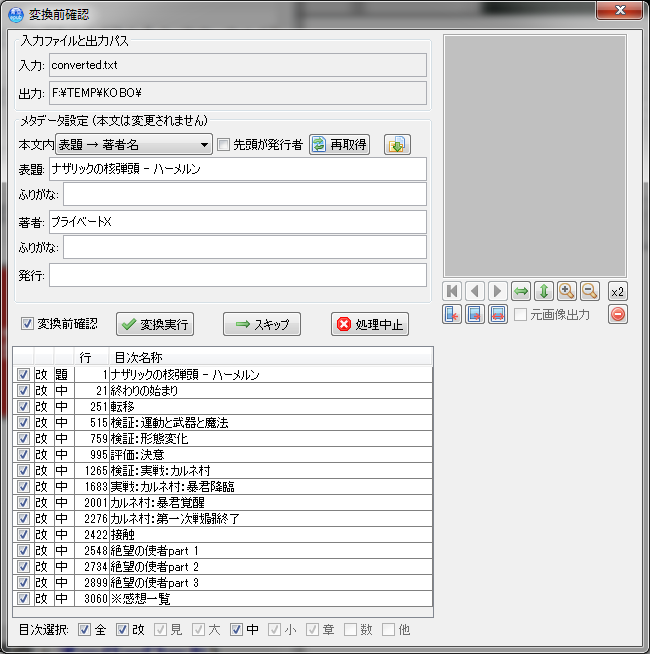Click the 表題 title input field
The image size is (650, 654).
coord(238,169)
